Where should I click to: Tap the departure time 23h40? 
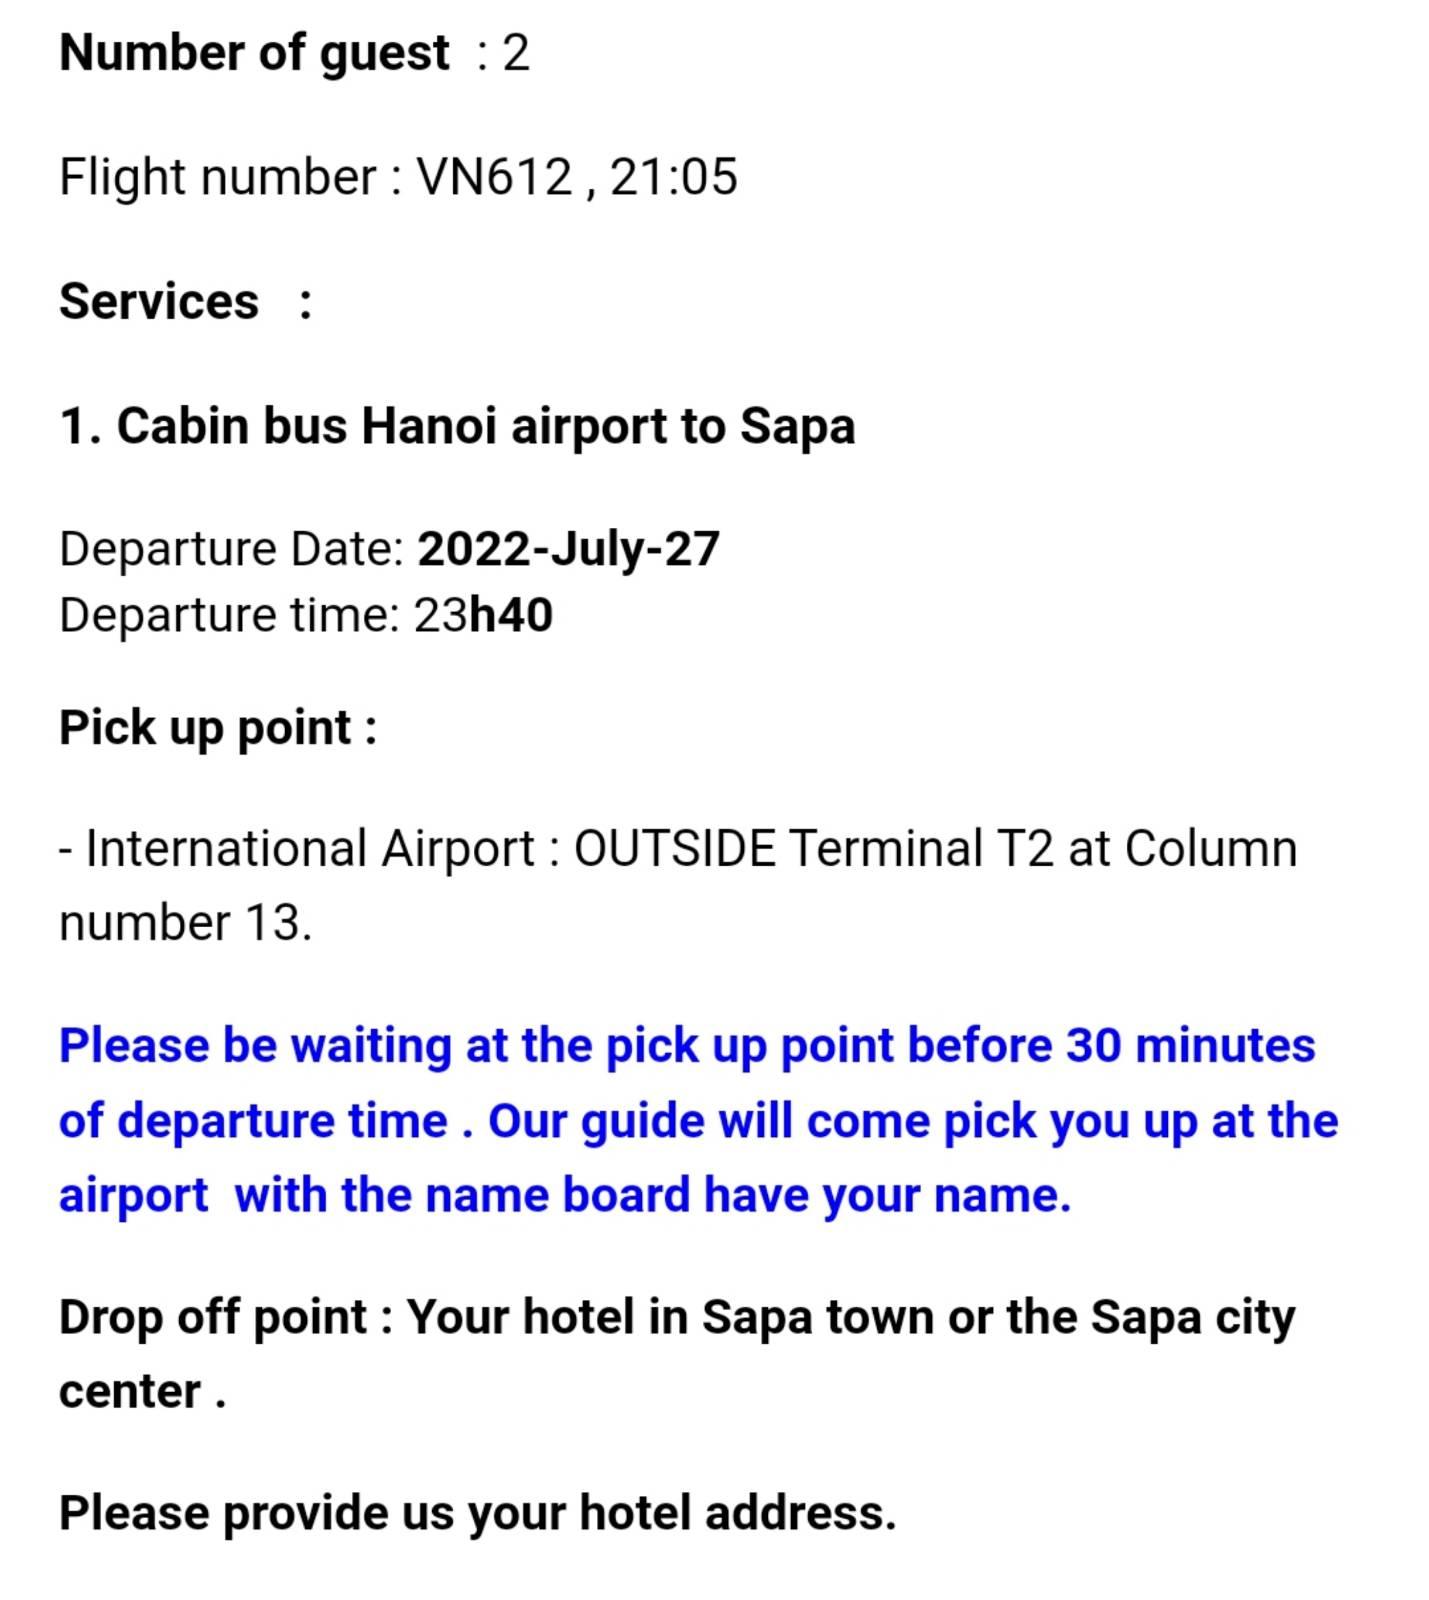[483, 615]
